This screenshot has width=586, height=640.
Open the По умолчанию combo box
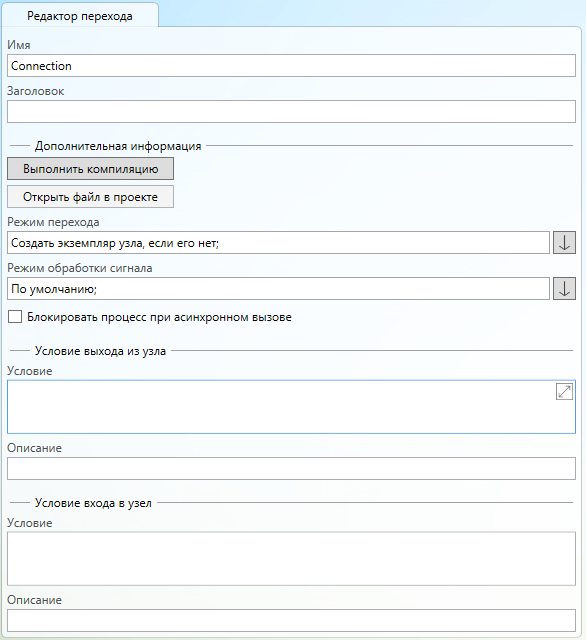pos(278,289)
